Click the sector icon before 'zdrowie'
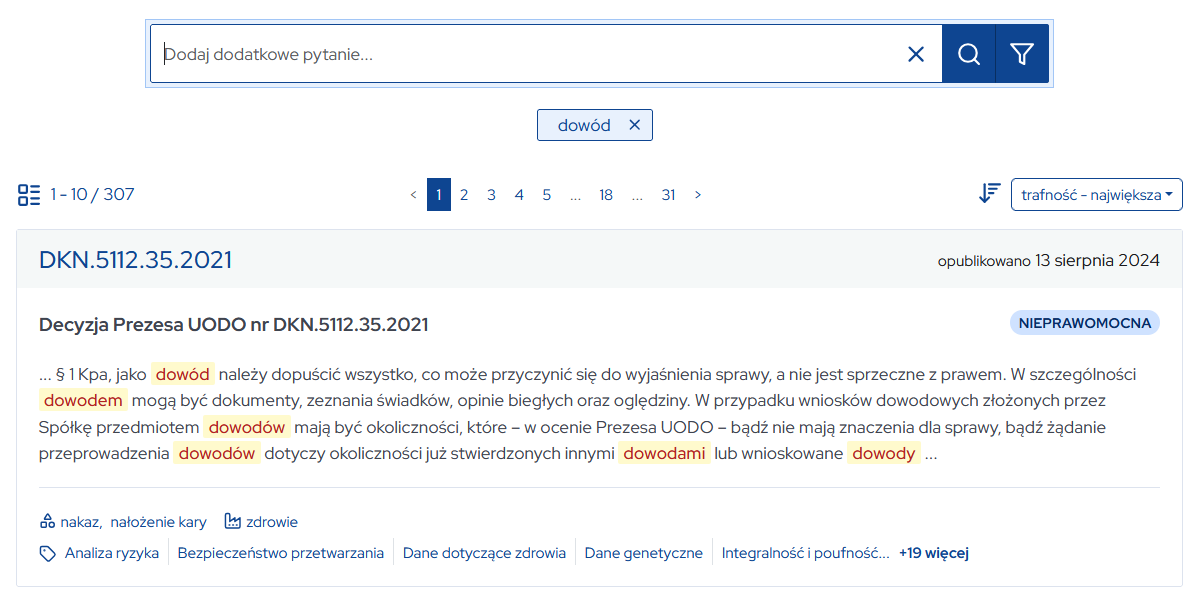1200x600 pixels. pos(233,521)
